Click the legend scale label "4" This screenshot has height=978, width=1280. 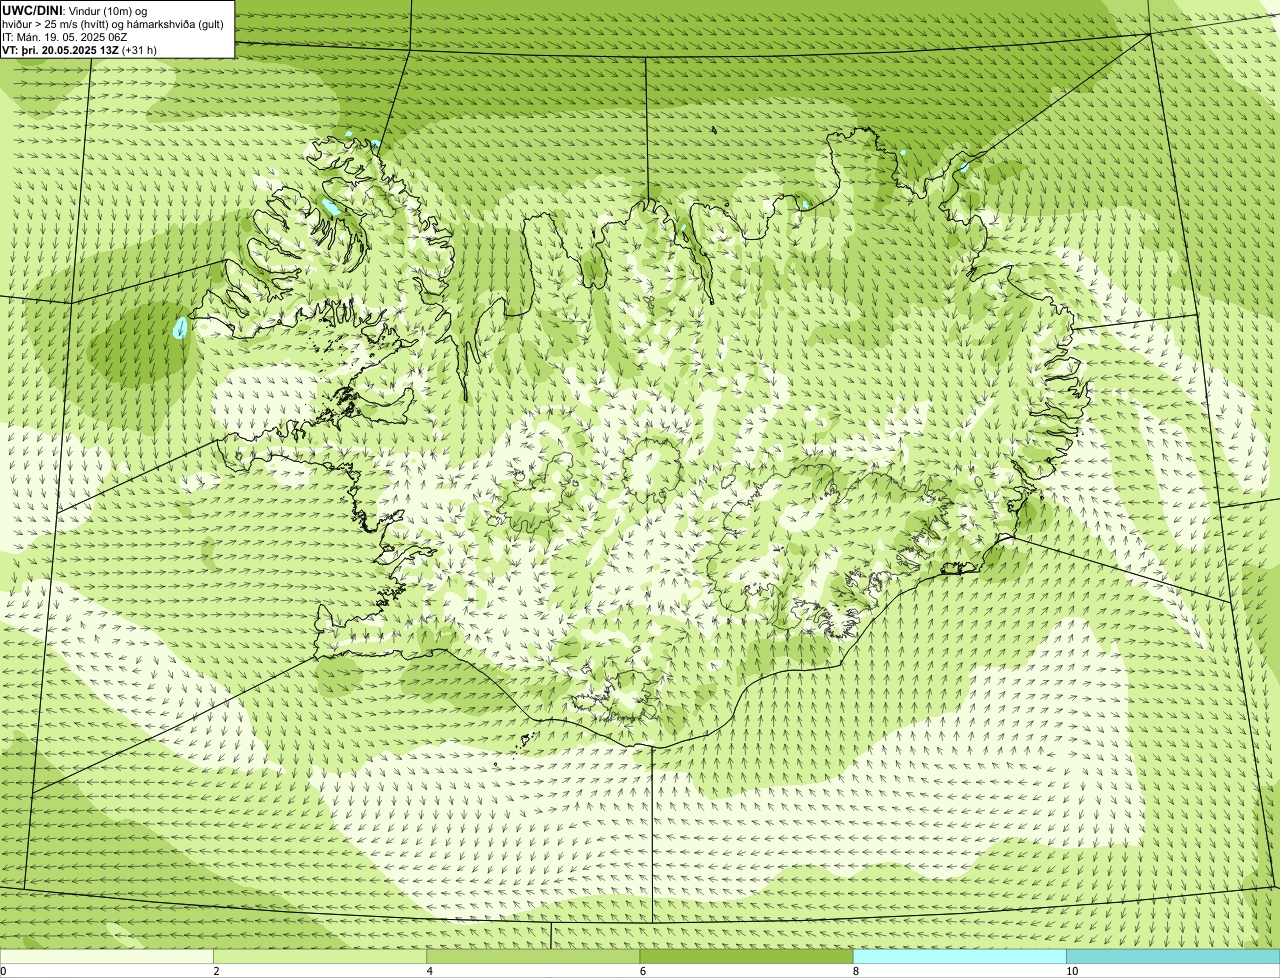[429, 971]
